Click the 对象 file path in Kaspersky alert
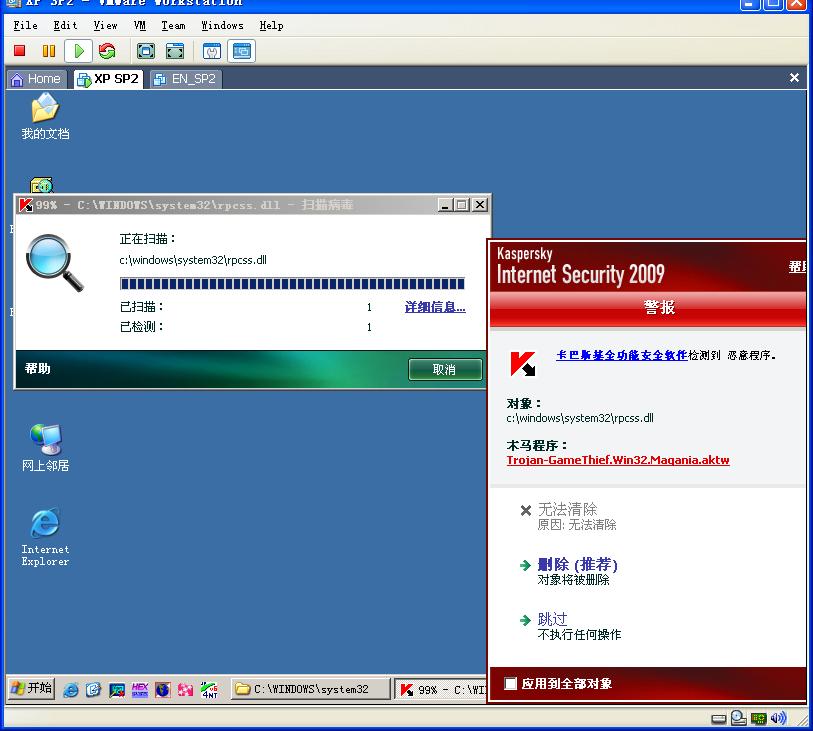The height and width of the screenshot is (731, 813). click(x=580, y=418)
